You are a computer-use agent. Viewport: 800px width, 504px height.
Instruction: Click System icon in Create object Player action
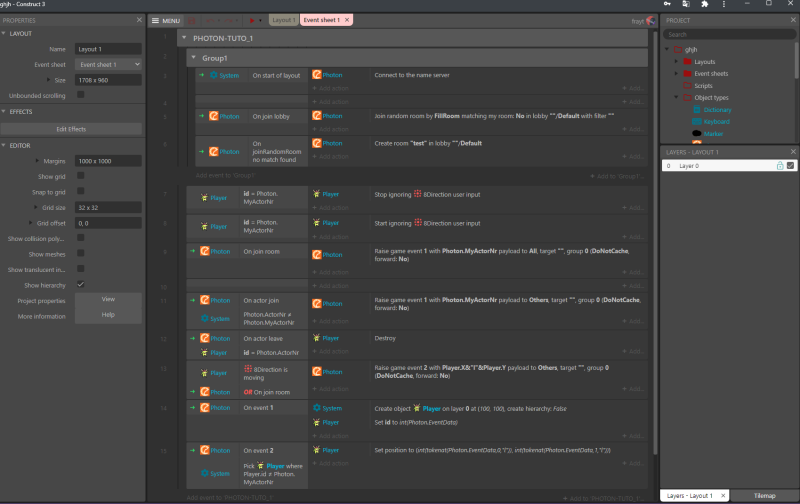pyautogui.click(x=317, y=408)
